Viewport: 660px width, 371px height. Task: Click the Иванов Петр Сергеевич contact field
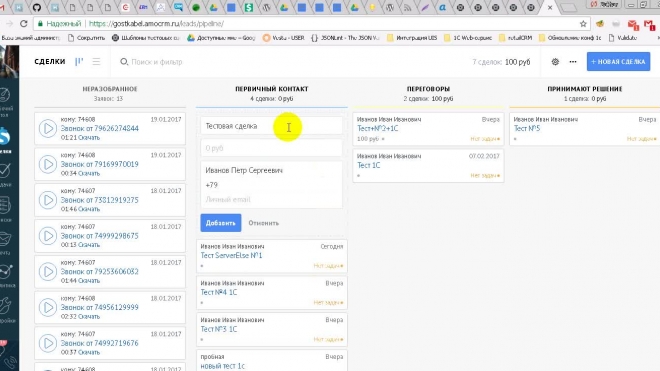coord(271,170)
